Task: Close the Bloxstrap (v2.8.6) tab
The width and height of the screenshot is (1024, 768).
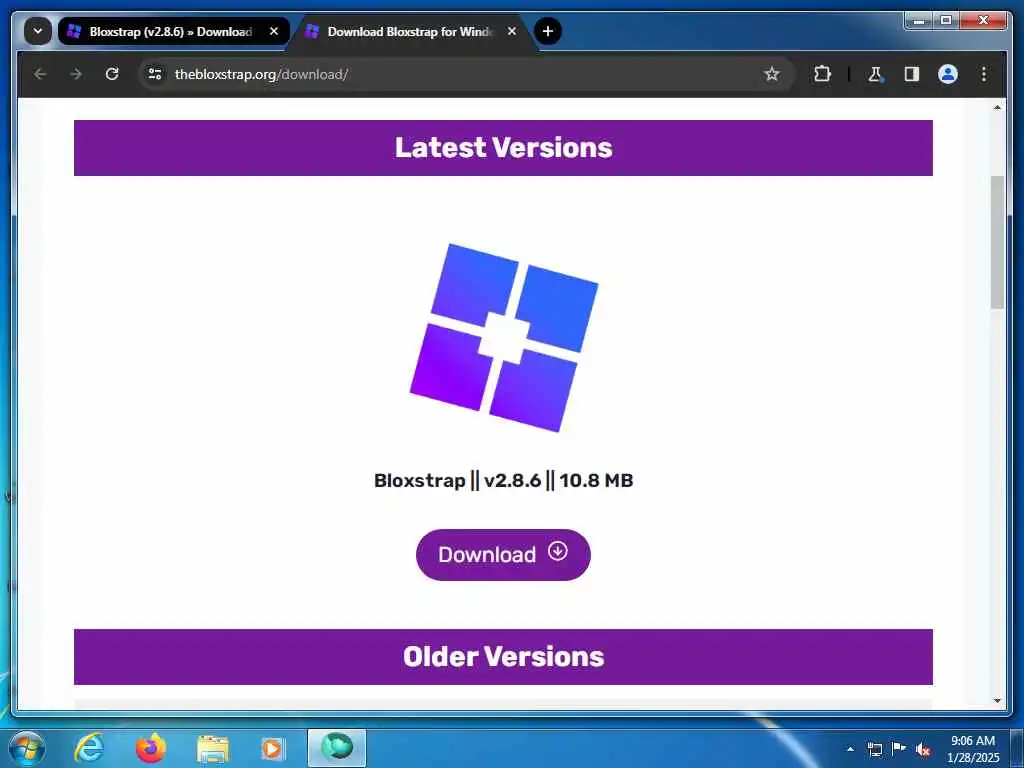Action: click(274, 31)
